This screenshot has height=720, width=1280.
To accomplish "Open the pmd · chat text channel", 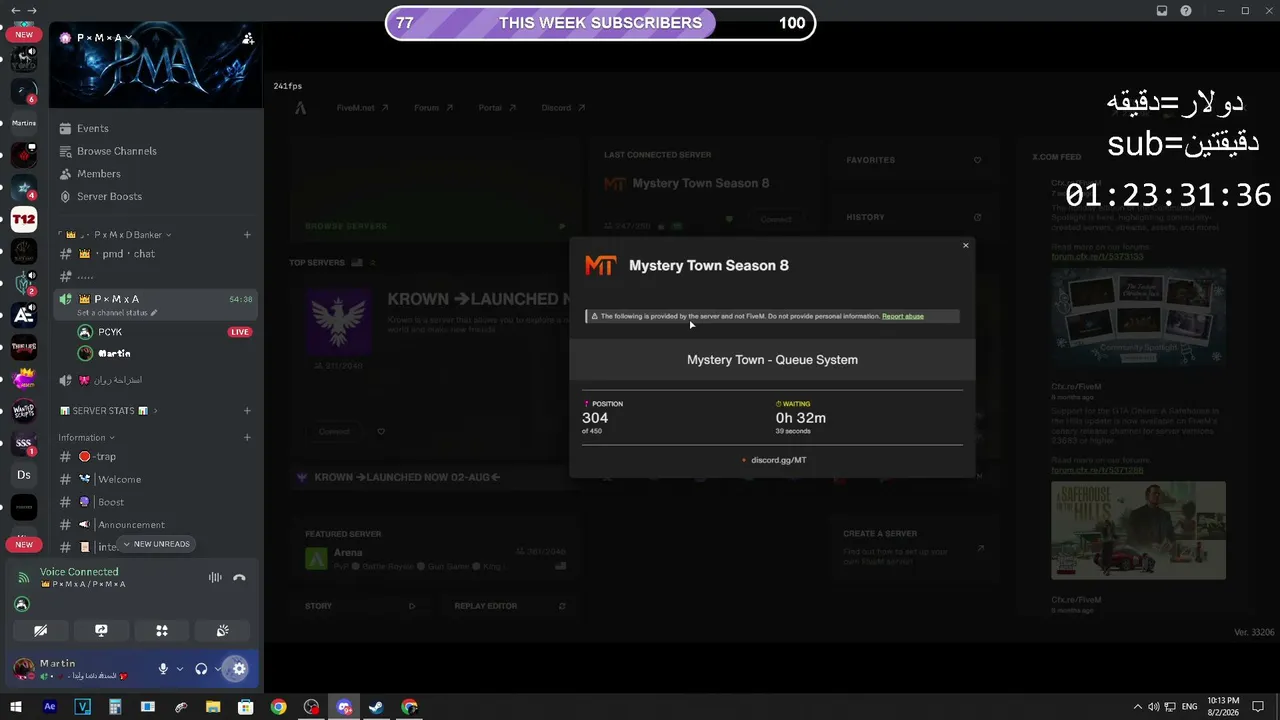I will (156, 254).
